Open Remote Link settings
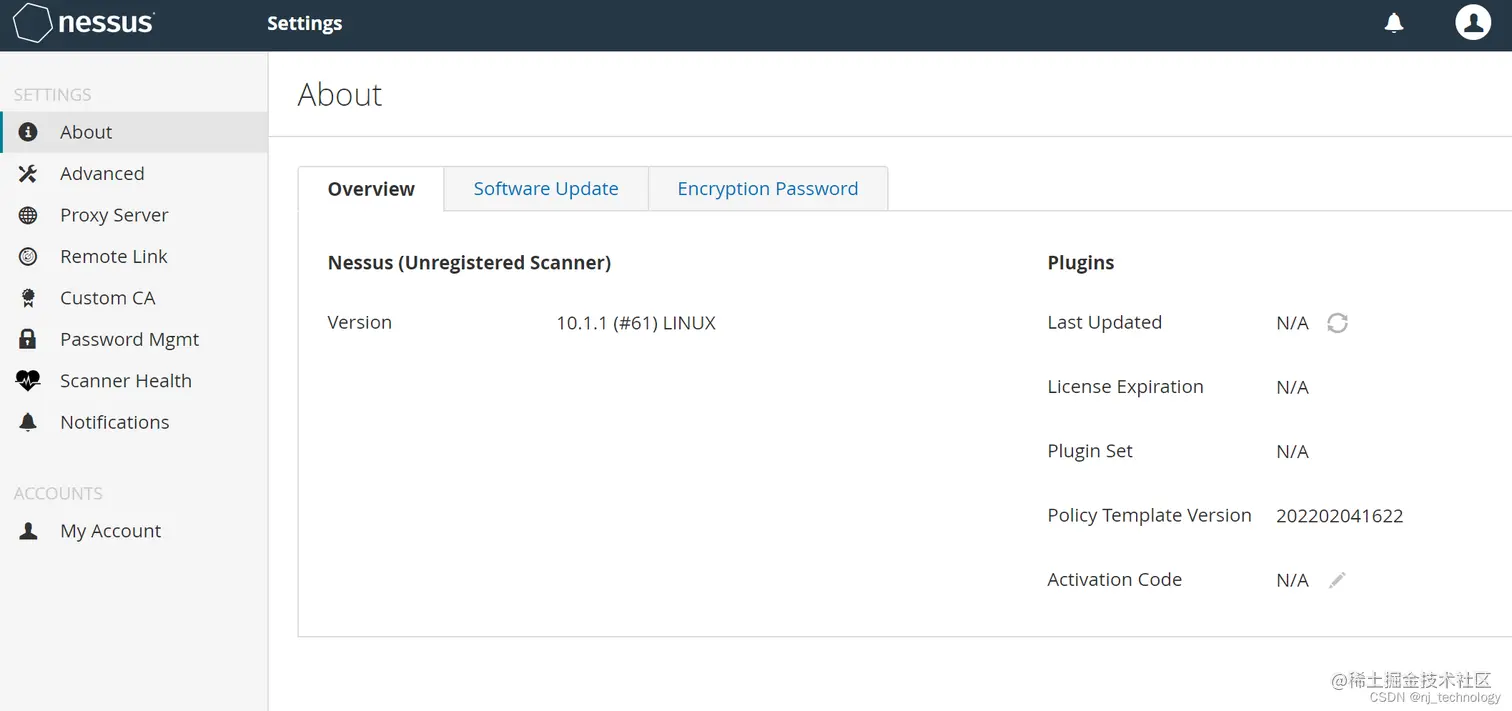1512x711 pixels. (134, 257)
